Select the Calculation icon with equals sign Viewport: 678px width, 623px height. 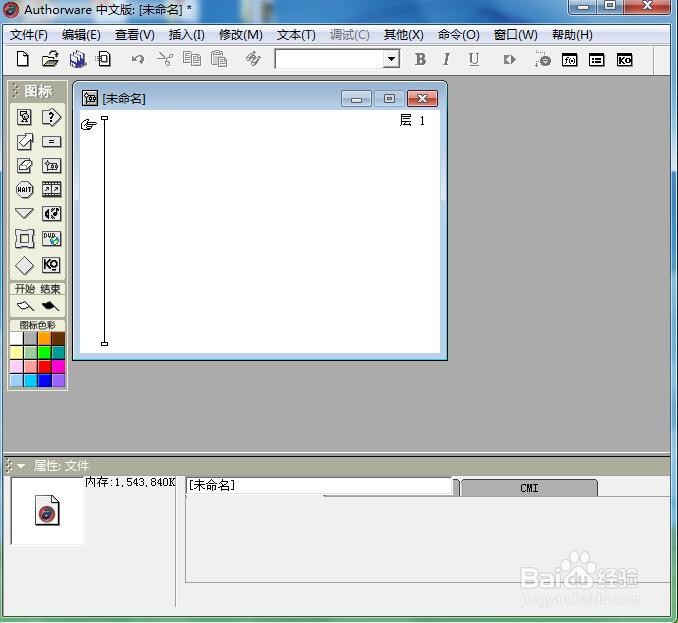tap(51, 141)
